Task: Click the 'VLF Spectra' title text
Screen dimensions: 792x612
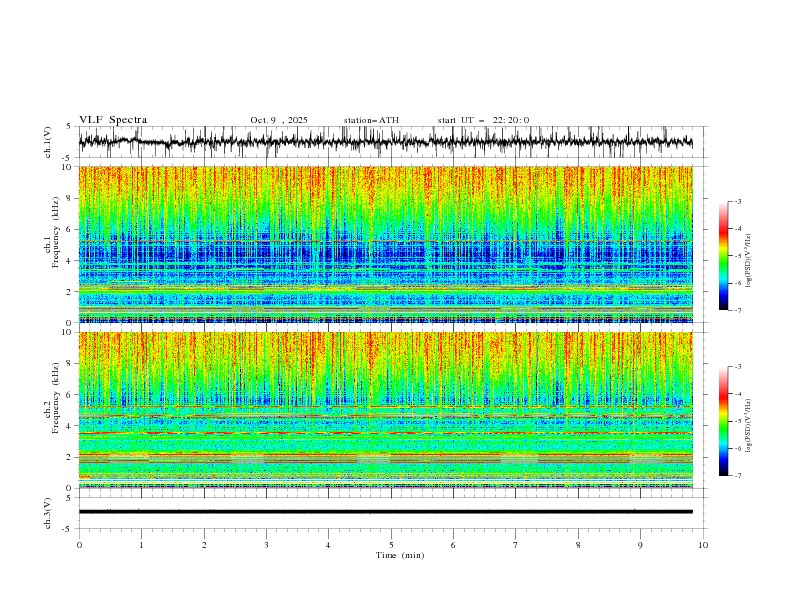Action: (113, 120)
